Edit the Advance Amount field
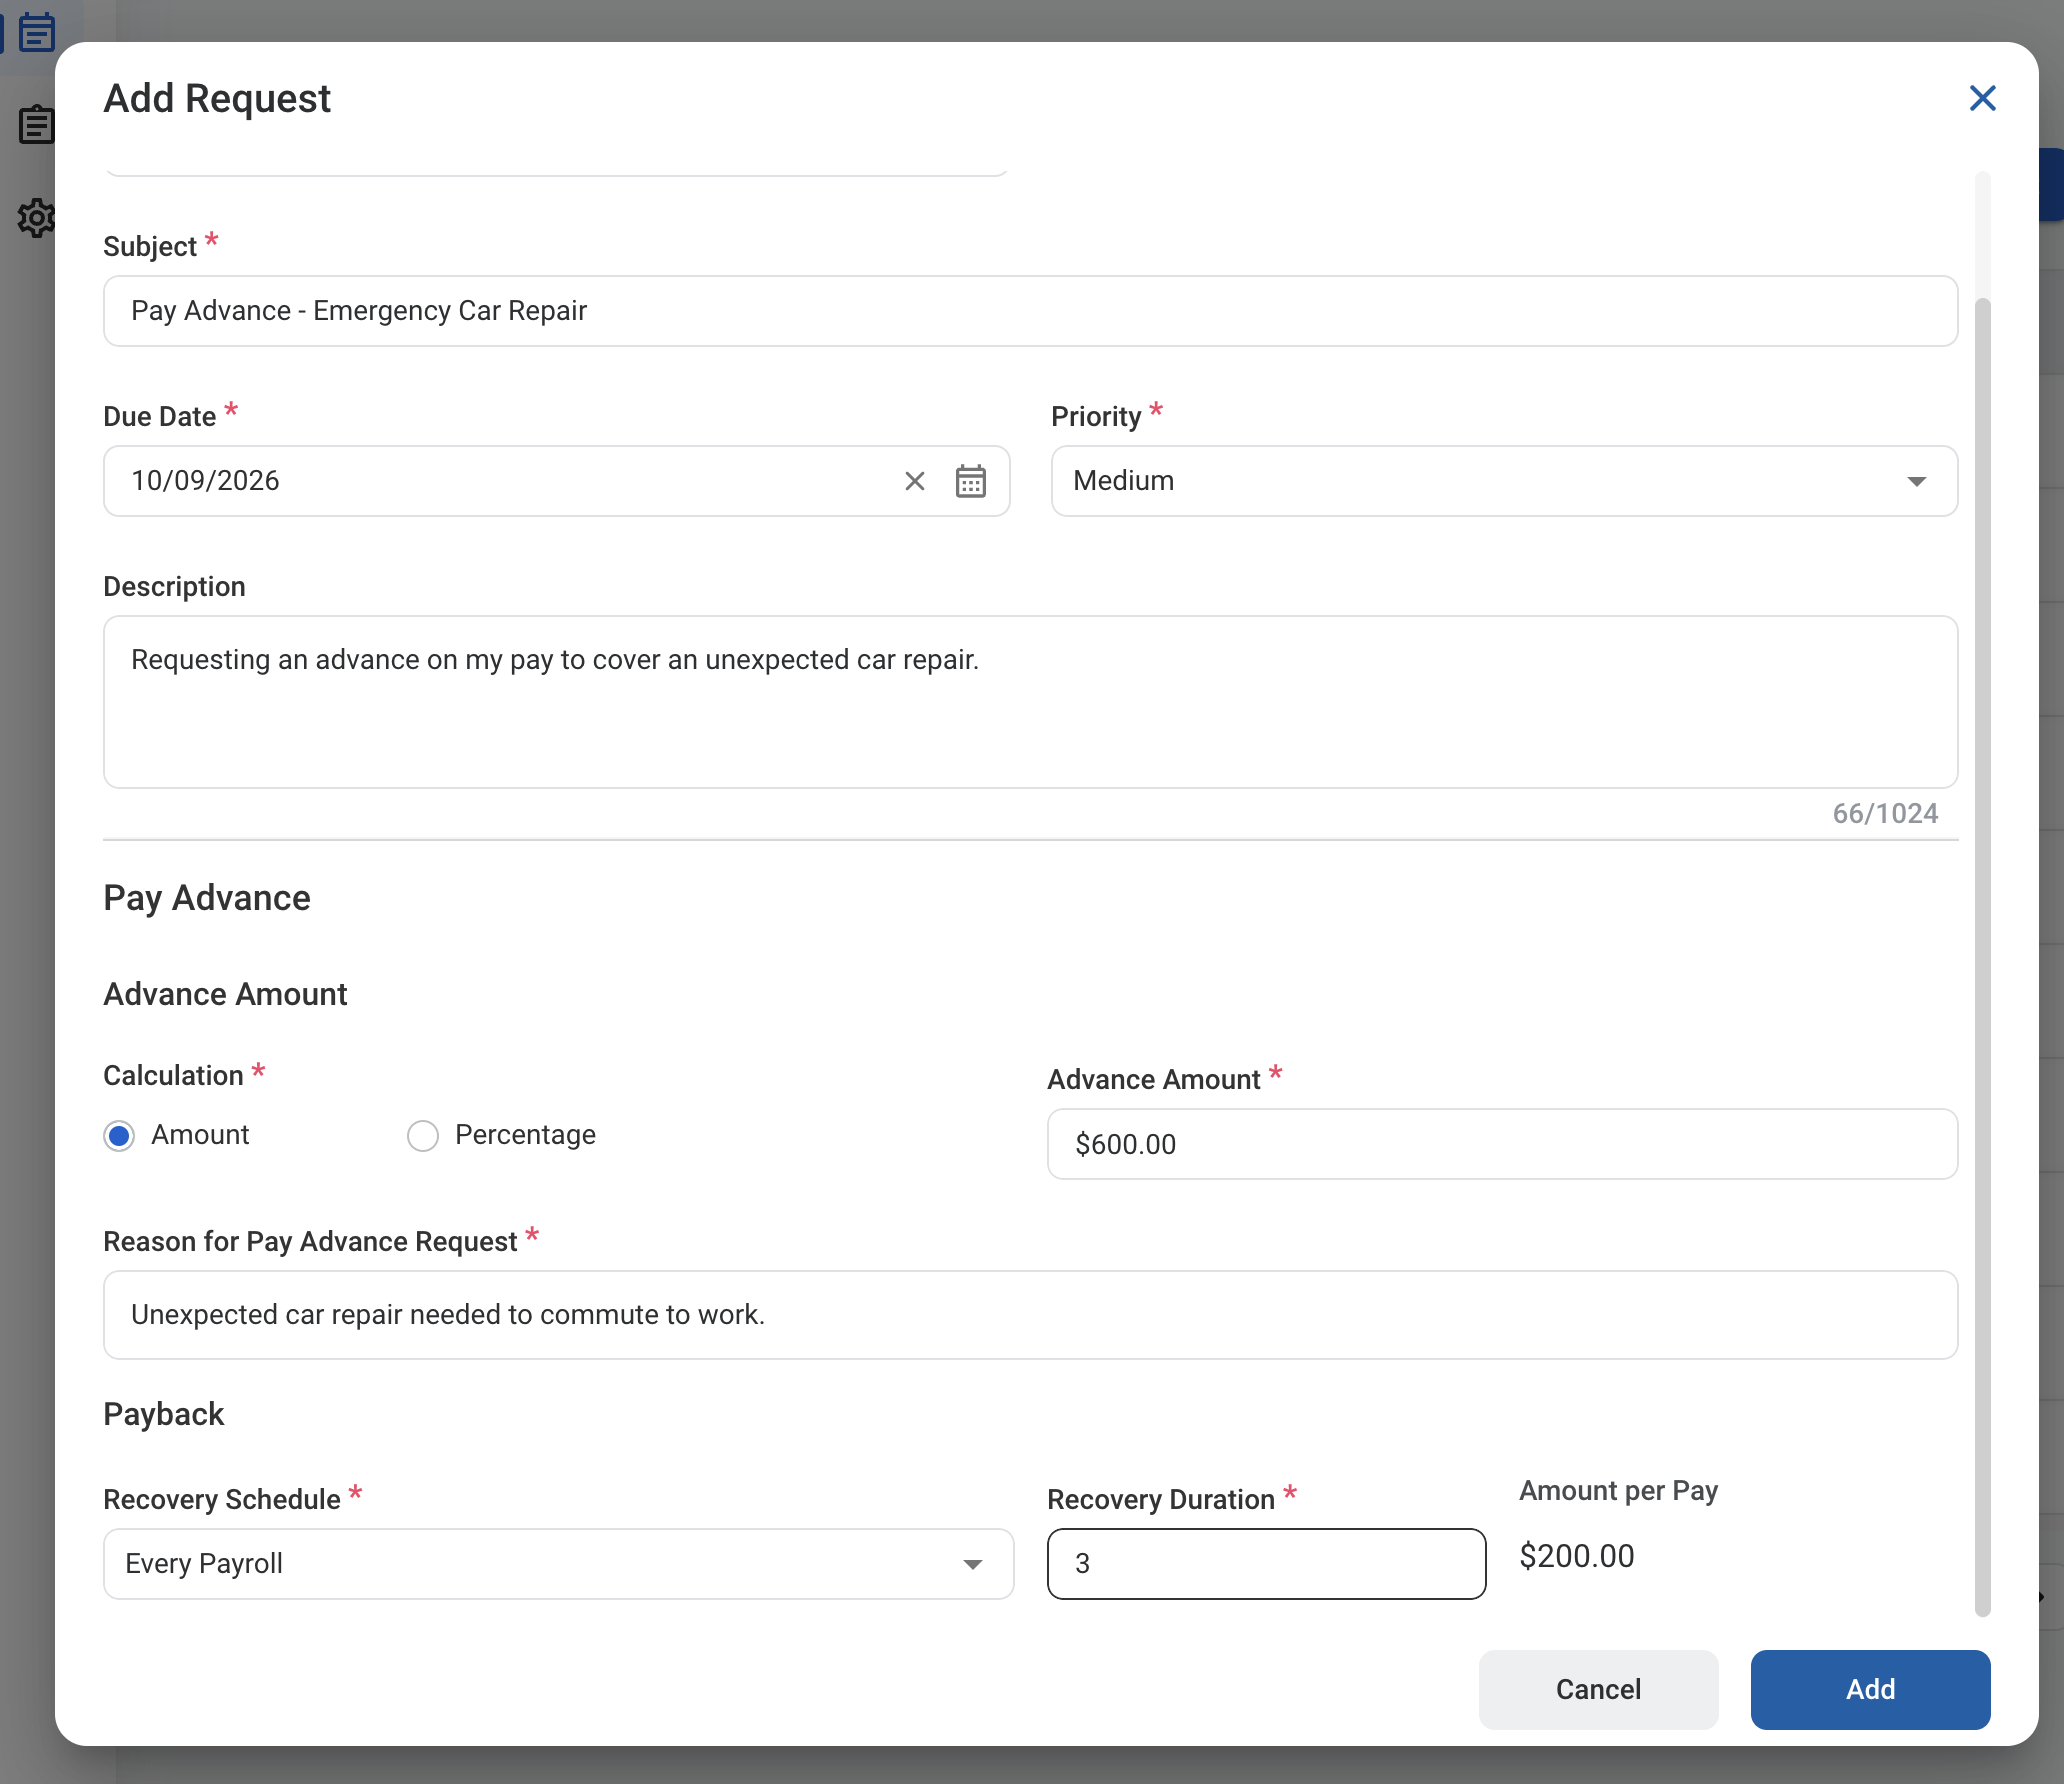Viewport: 2064px width, 1784px height. pyautogui.click(x=1502, y=1144)
